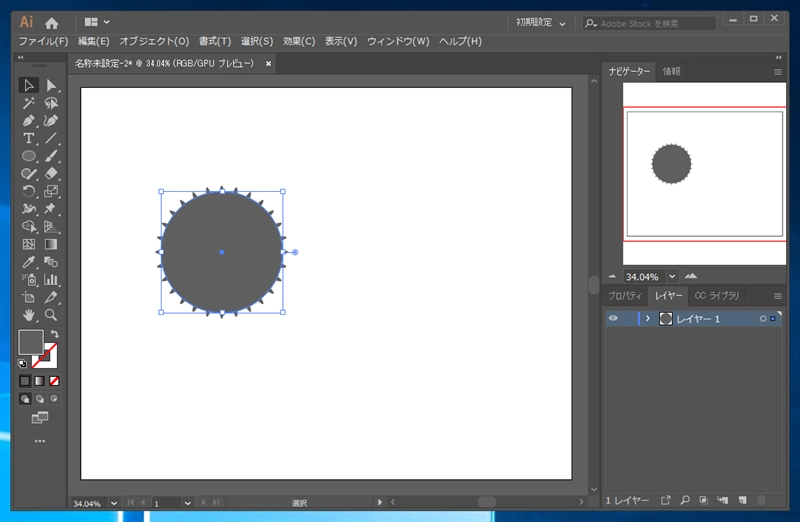
Task: Select the Puppet Warp pin tool
Action: click(x=51, y=209)
